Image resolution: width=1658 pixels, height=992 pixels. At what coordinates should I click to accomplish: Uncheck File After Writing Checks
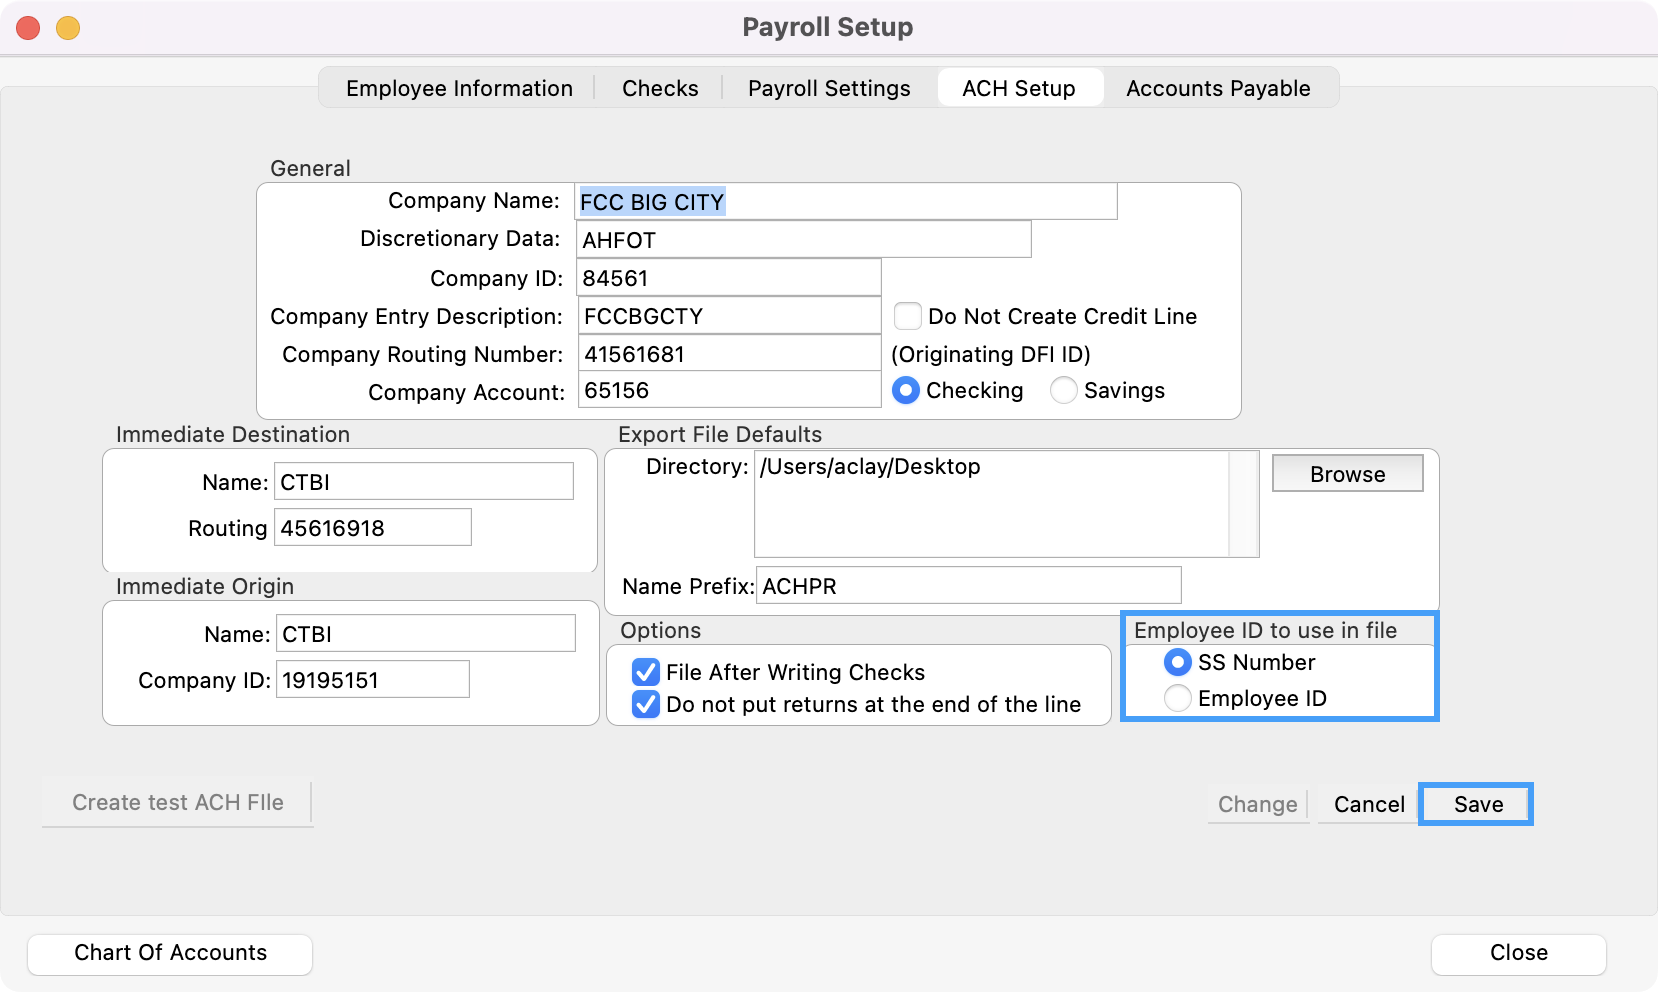646,672
